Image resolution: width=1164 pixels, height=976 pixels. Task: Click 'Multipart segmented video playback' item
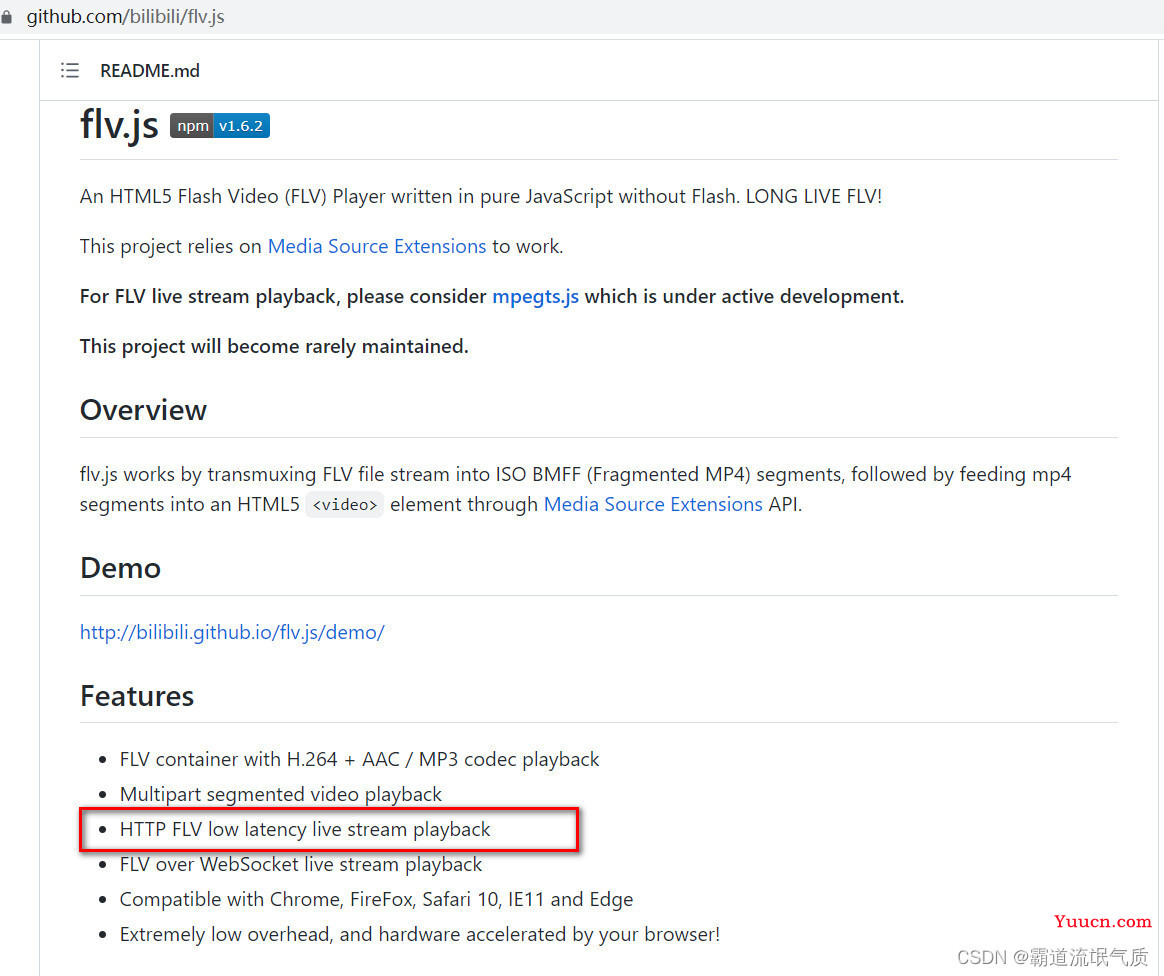(x=281, y=794)
